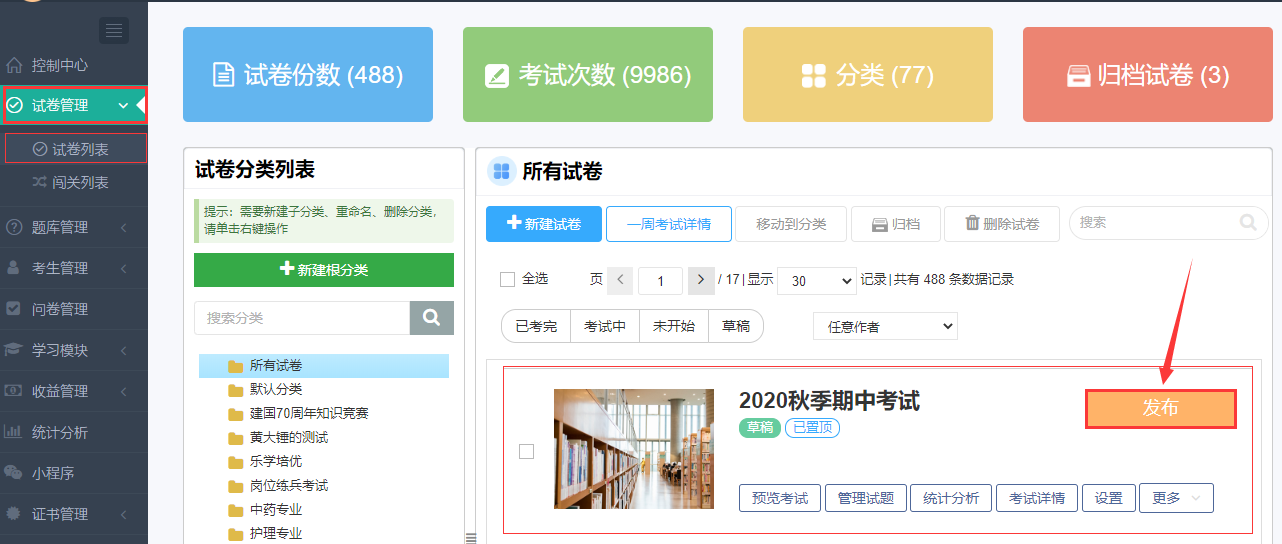
Task: Select 中药专业 folder
Action: tap(265, 509)
